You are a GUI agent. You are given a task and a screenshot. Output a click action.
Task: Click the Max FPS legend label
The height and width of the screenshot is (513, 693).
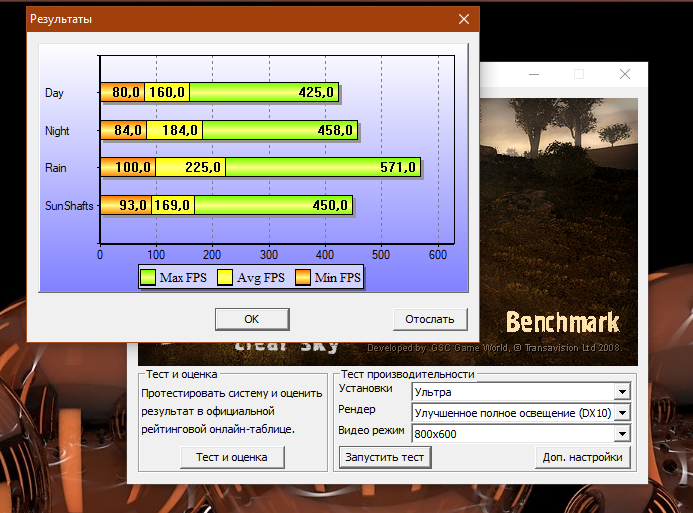coord(183,277)
